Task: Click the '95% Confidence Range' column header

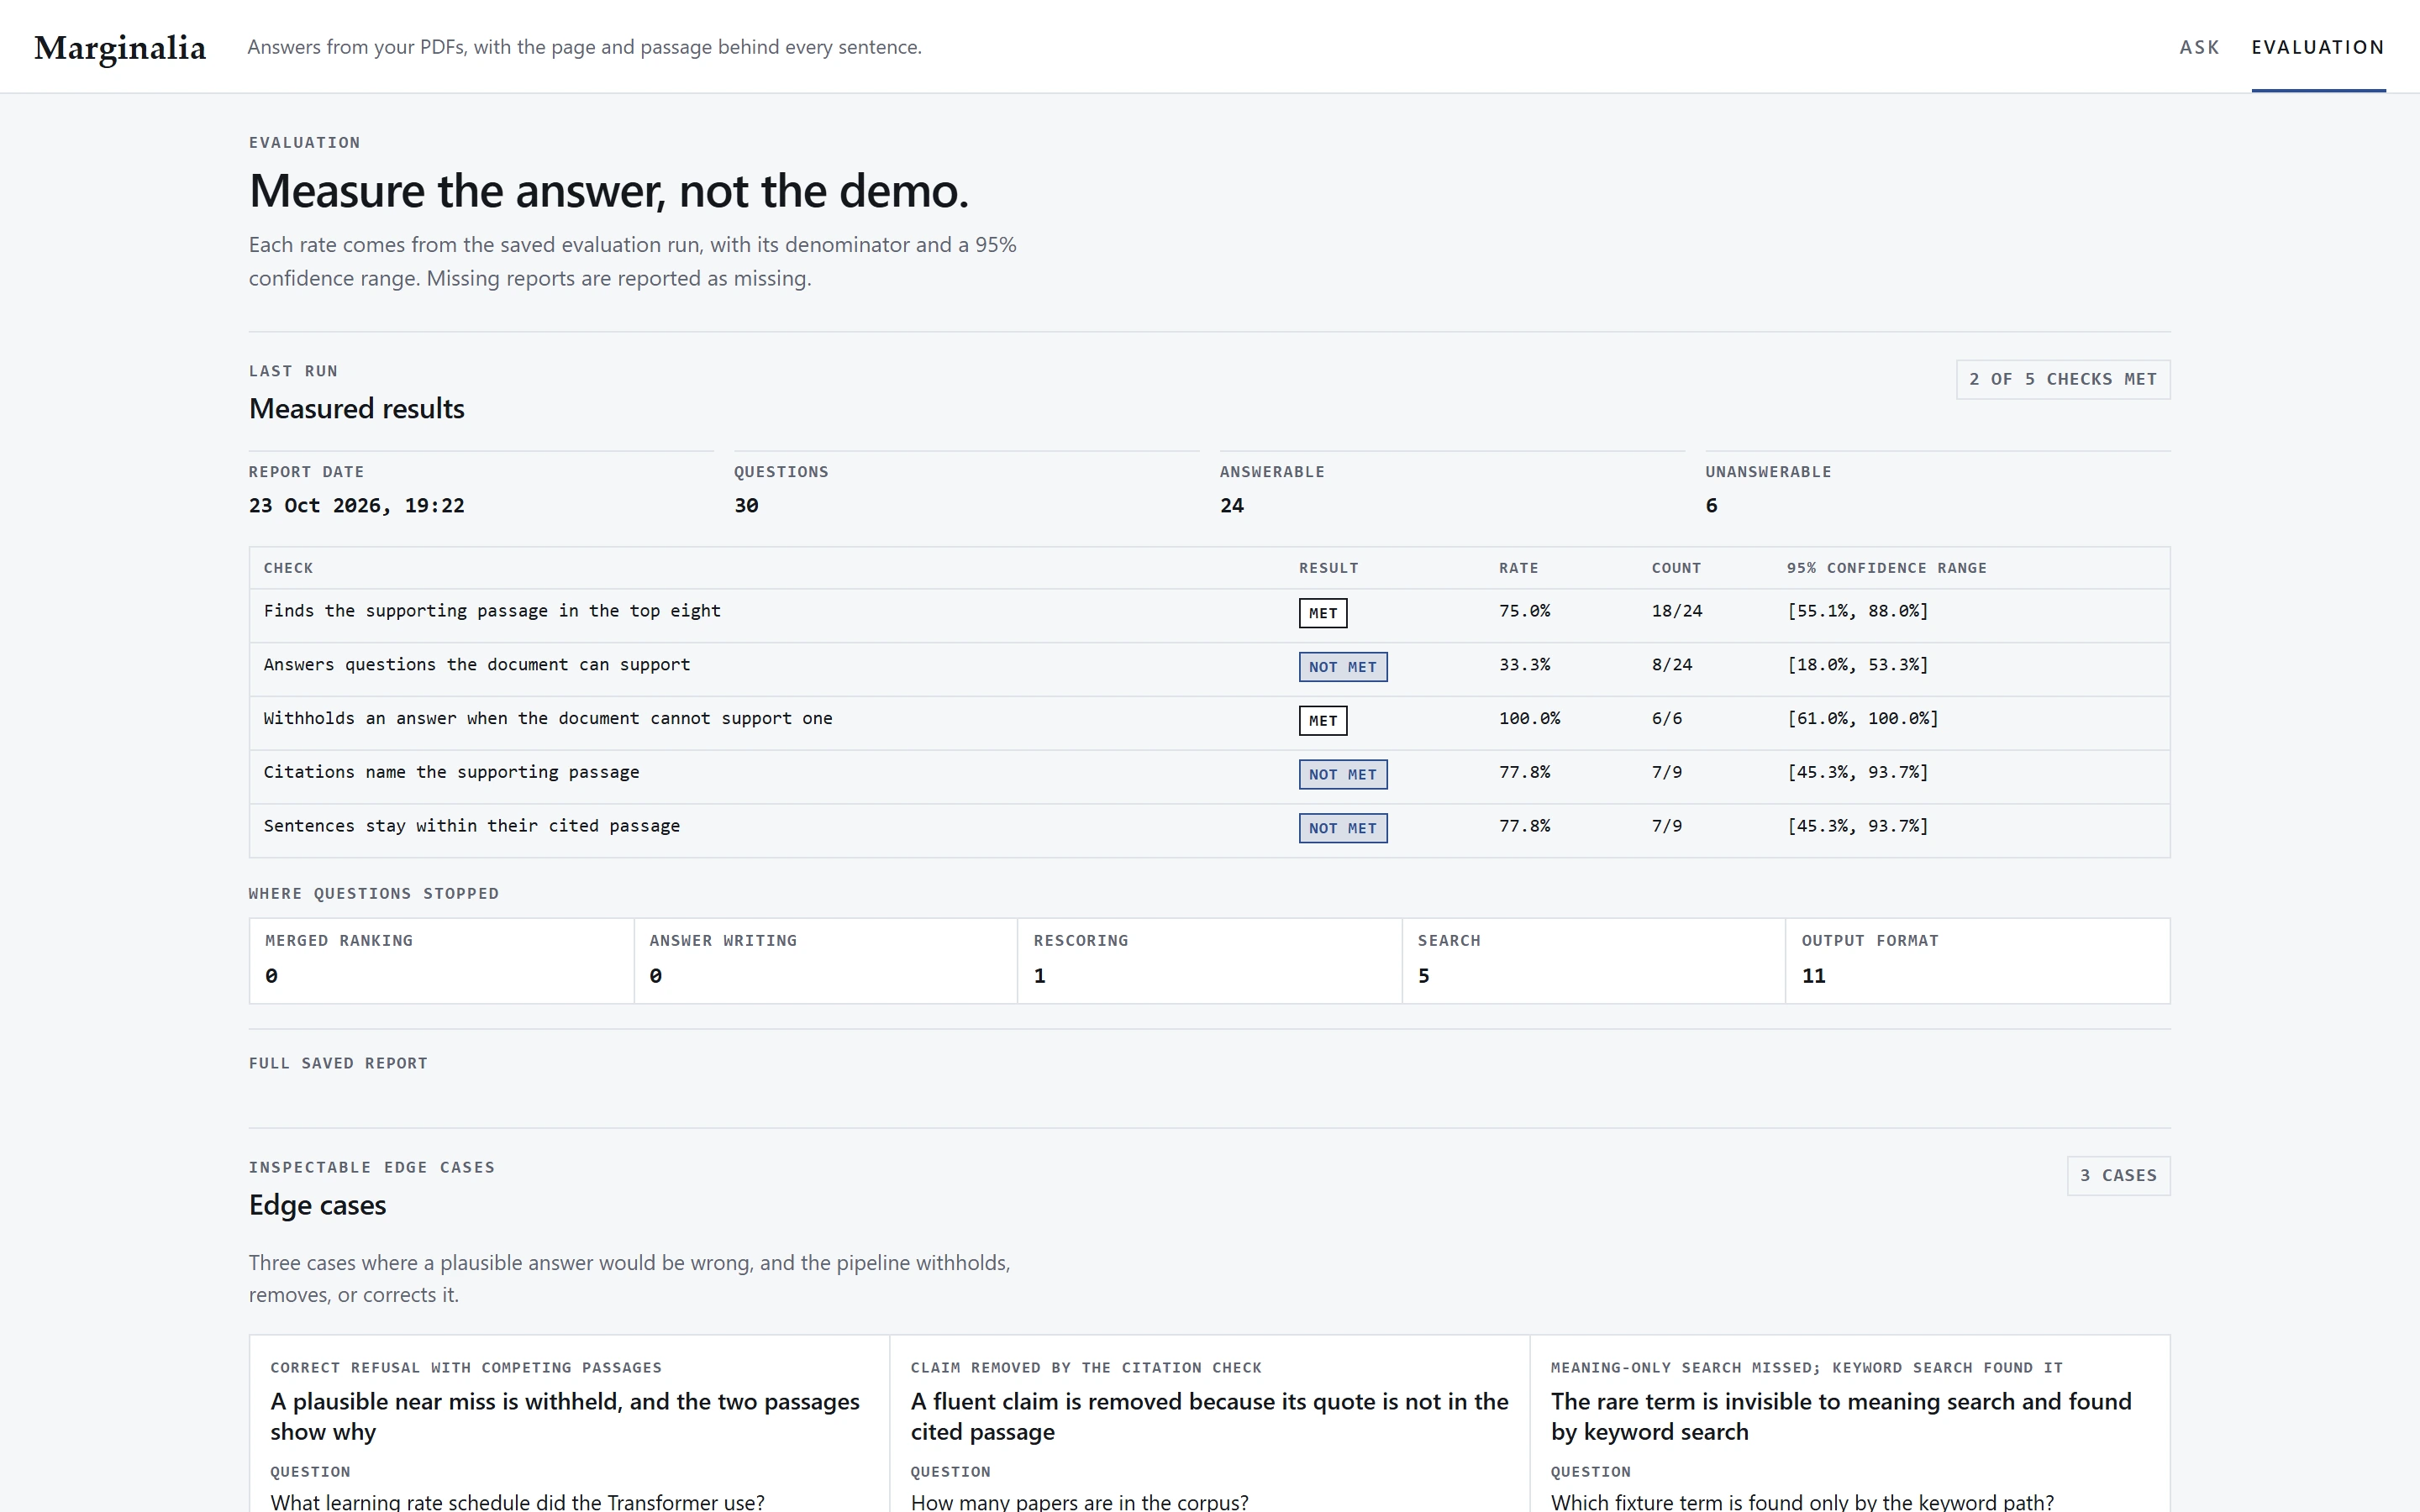Action: pos(1887,568)
